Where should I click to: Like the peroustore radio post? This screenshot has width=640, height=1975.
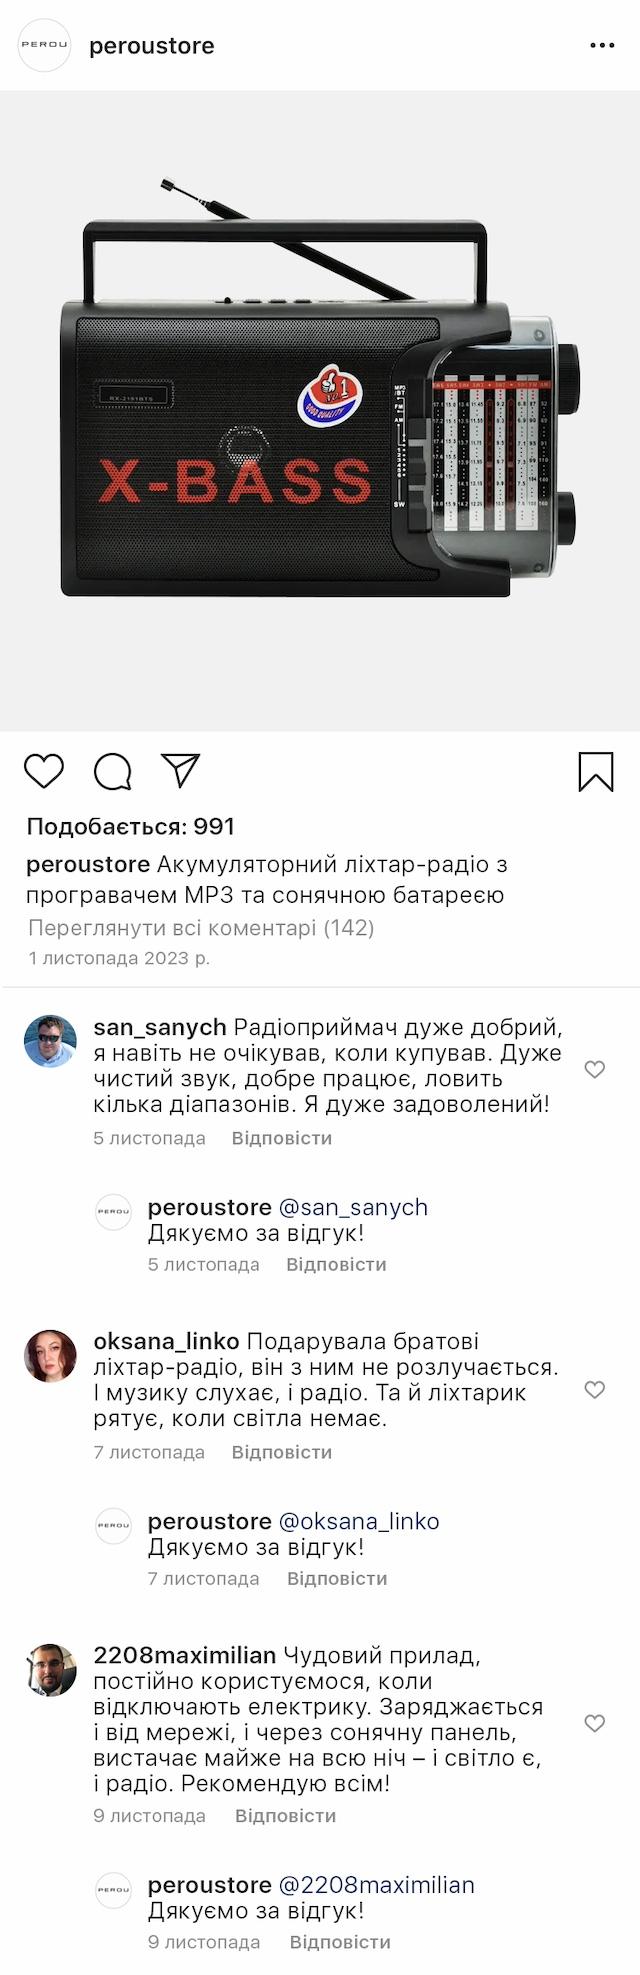(x=44, y=772)
